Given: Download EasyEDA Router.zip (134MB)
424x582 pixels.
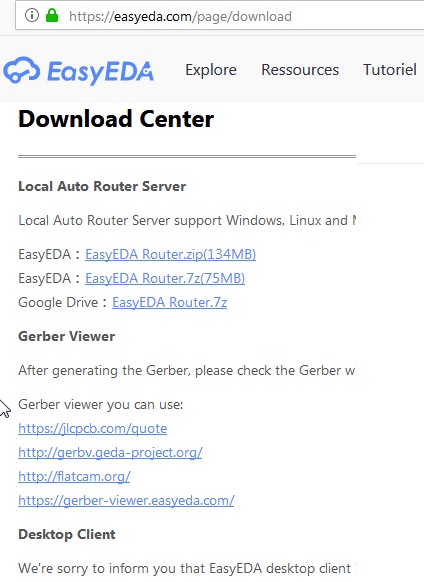Looking at the screenshot, I should pos(170,255).
